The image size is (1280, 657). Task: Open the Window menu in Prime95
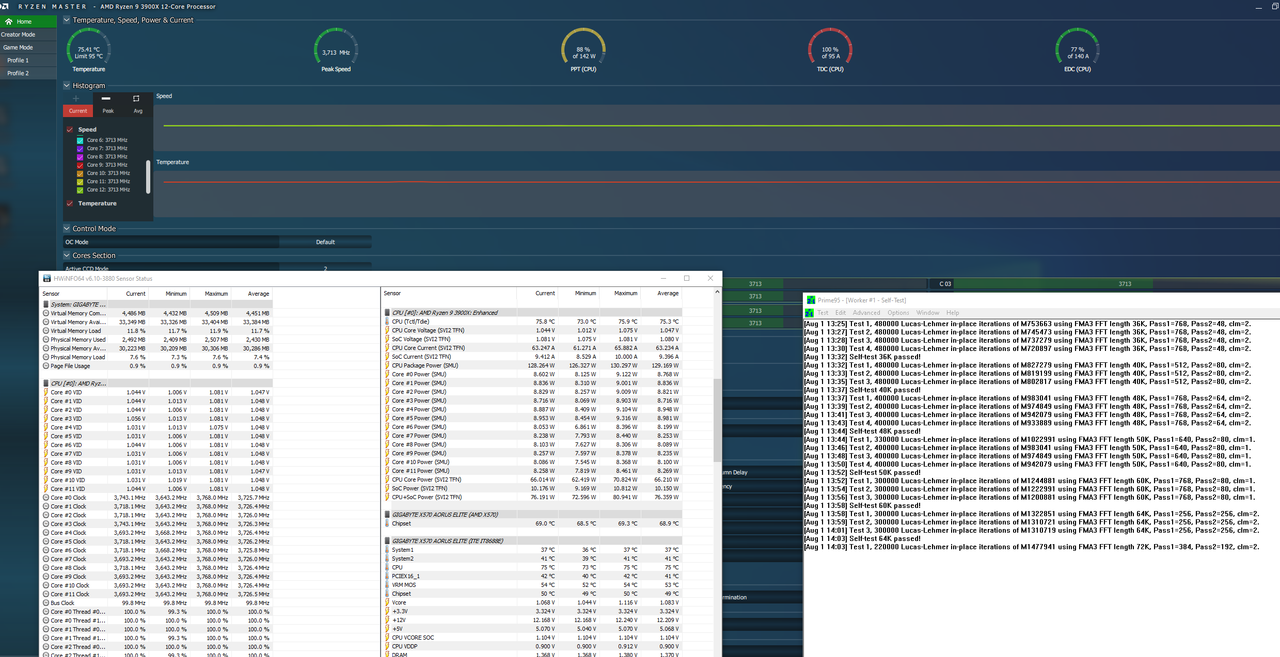(928, 313)
